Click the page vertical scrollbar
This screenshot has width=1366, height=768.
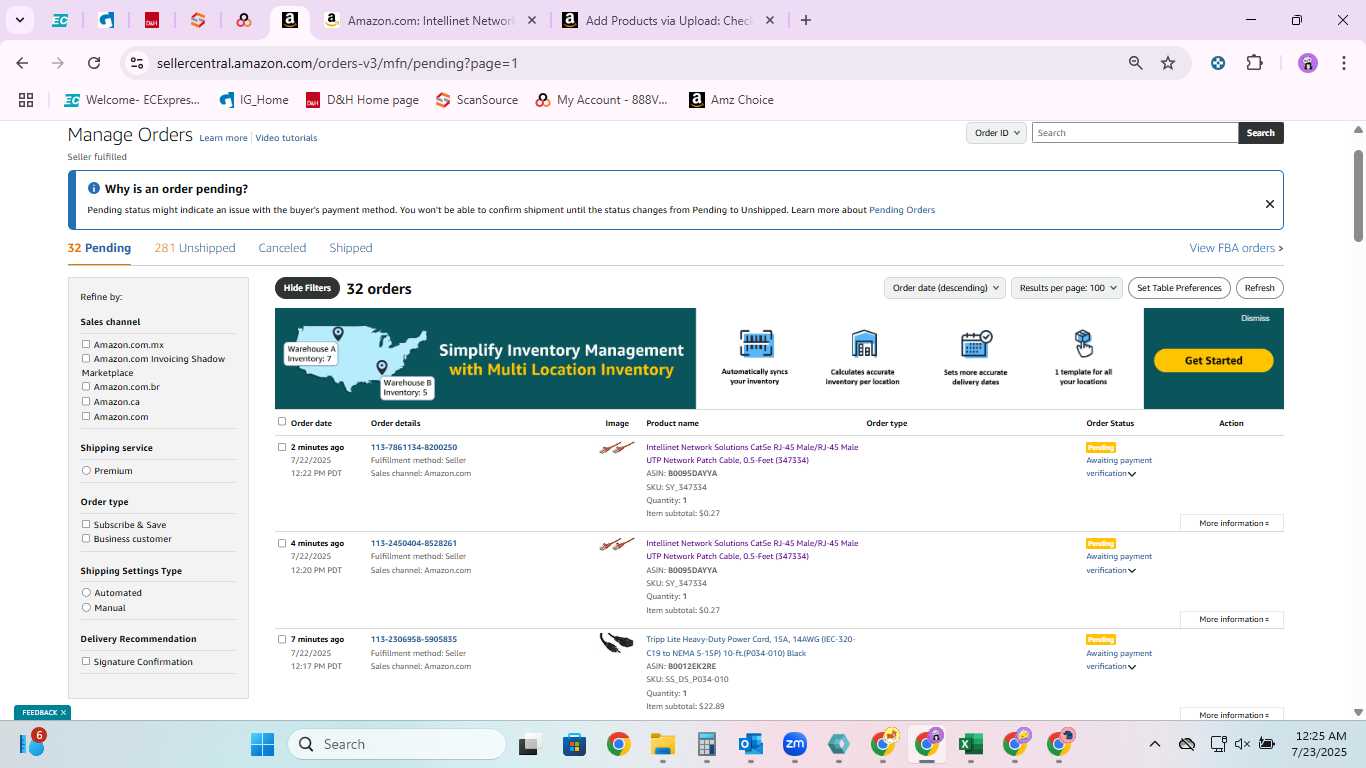click(1358, 195)
